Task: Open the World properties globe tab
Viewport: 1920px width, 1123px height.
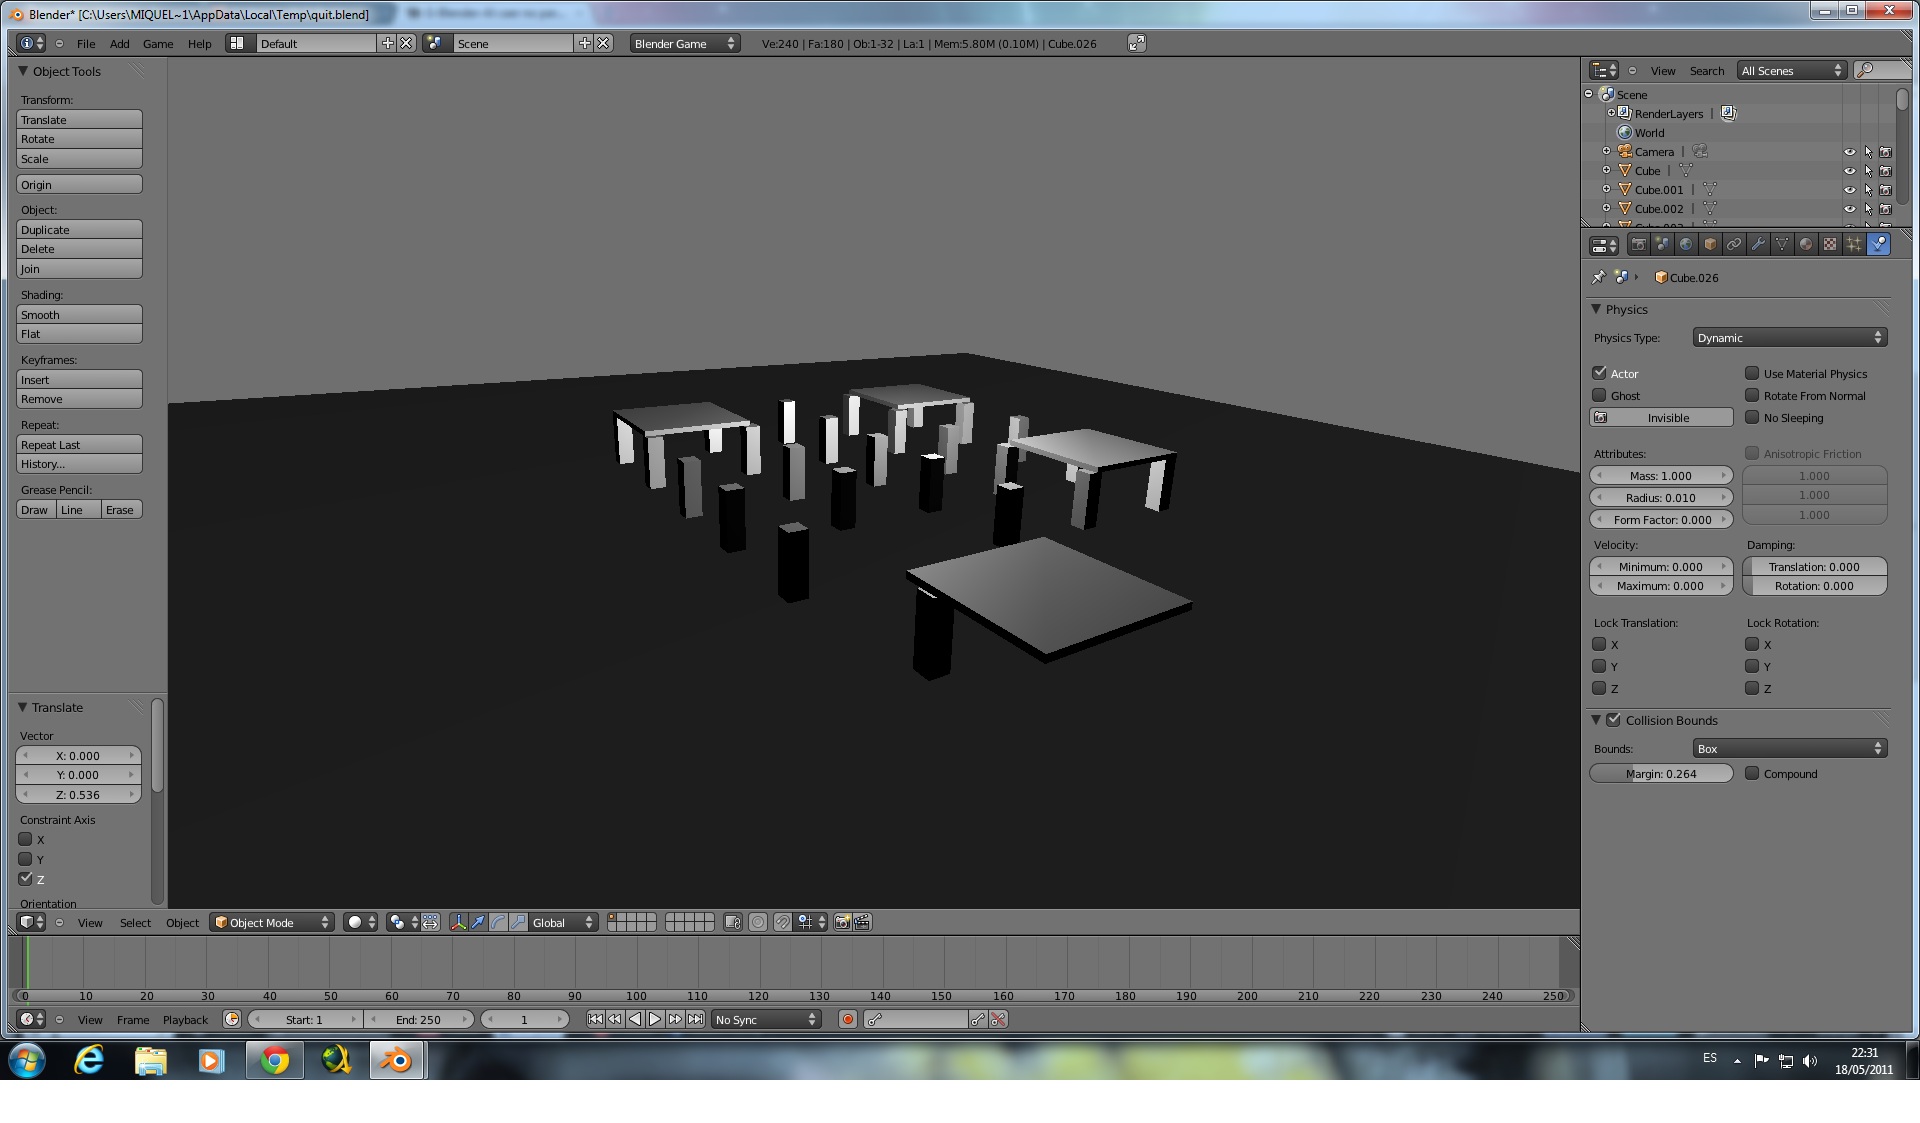Action: tap(1686, 244)
